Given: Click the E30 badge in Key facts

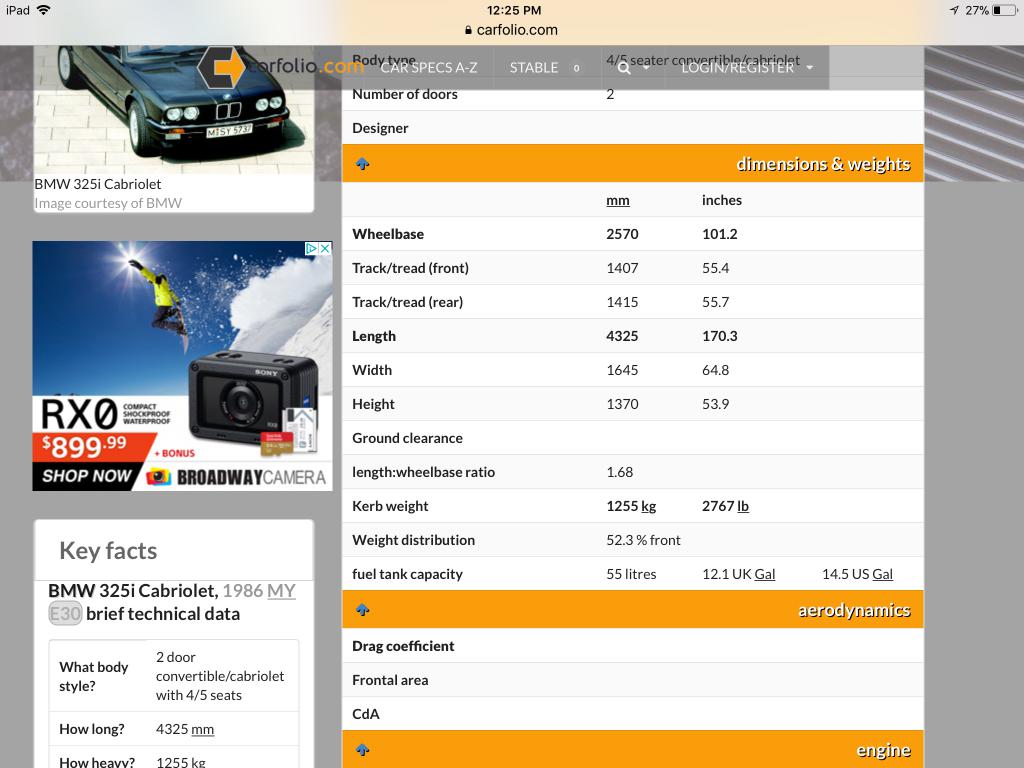Looking at the screenshot, I should (65, 614).
